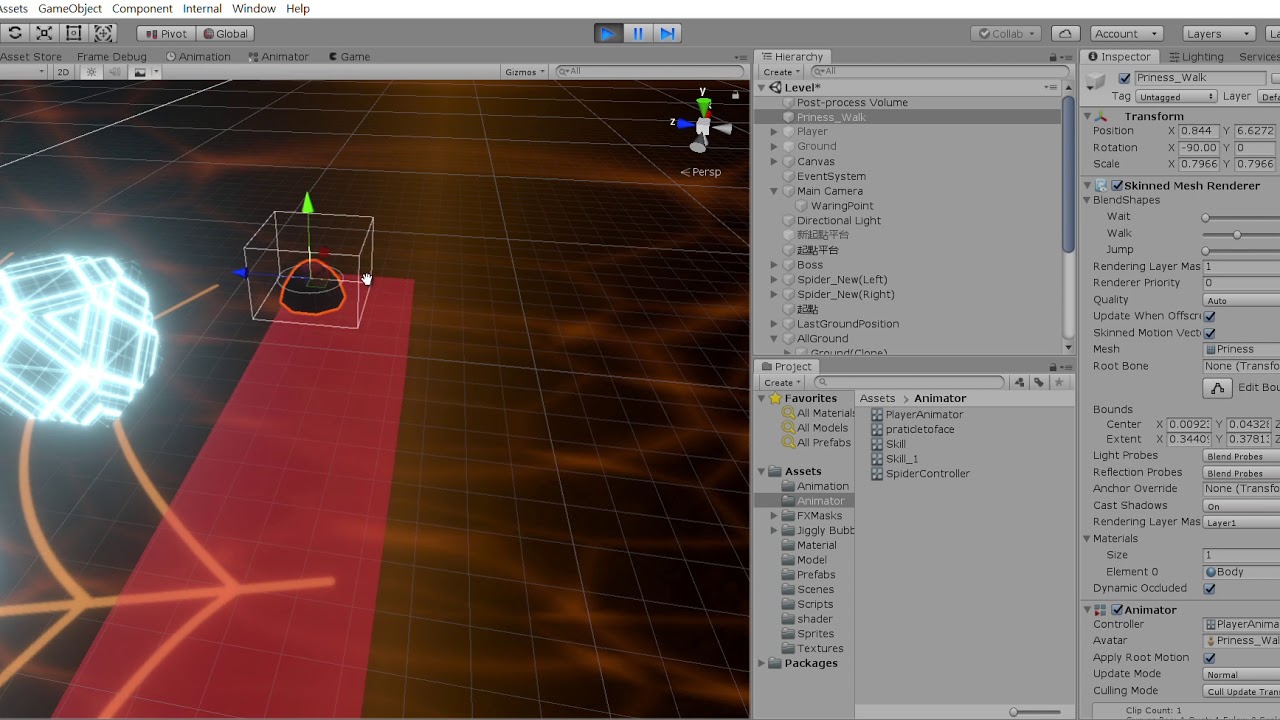Toggle scene lighting with the sun icon
The image size is (1280, 720).
pos(92,72)
